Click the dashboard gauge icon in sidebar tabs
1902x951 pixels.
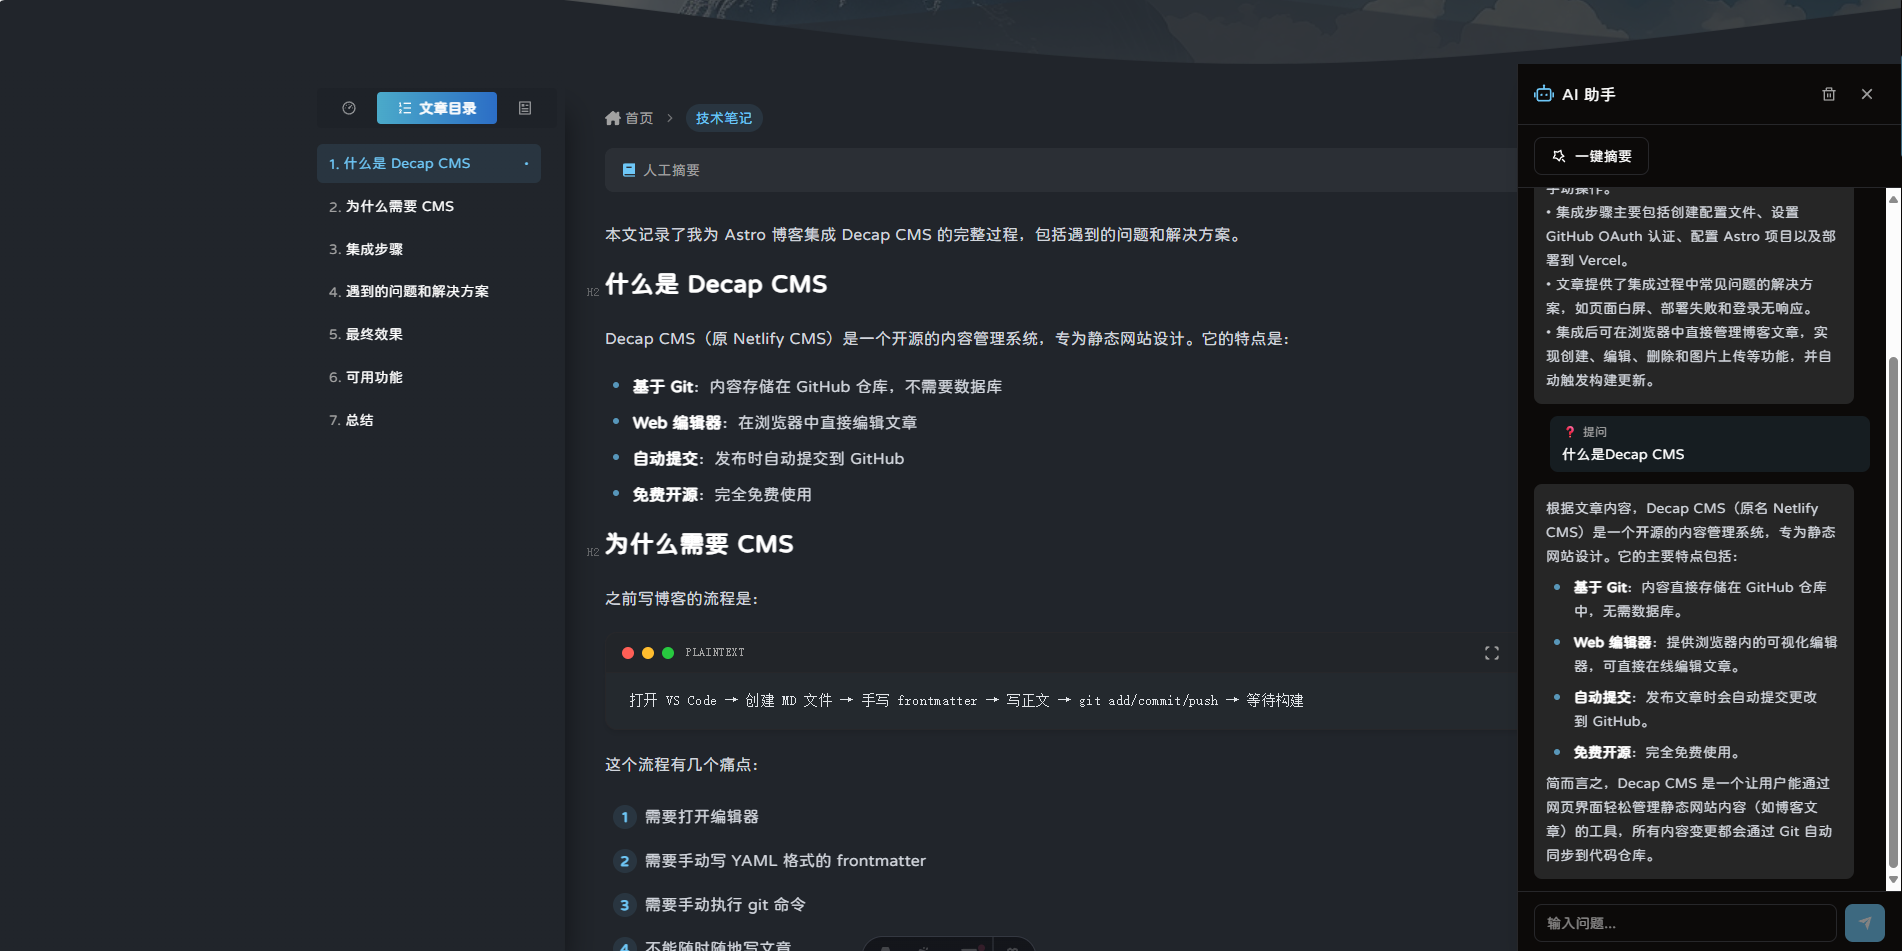[349, 108]
